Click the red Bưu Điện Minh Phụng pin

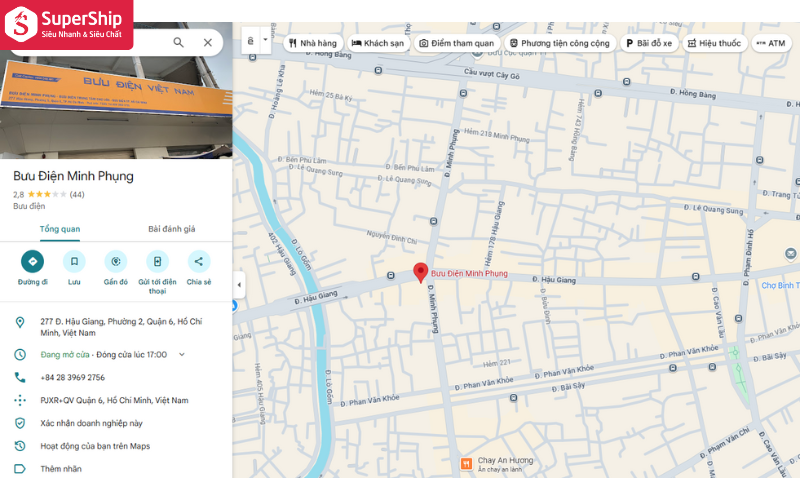(x=420, y=272)
